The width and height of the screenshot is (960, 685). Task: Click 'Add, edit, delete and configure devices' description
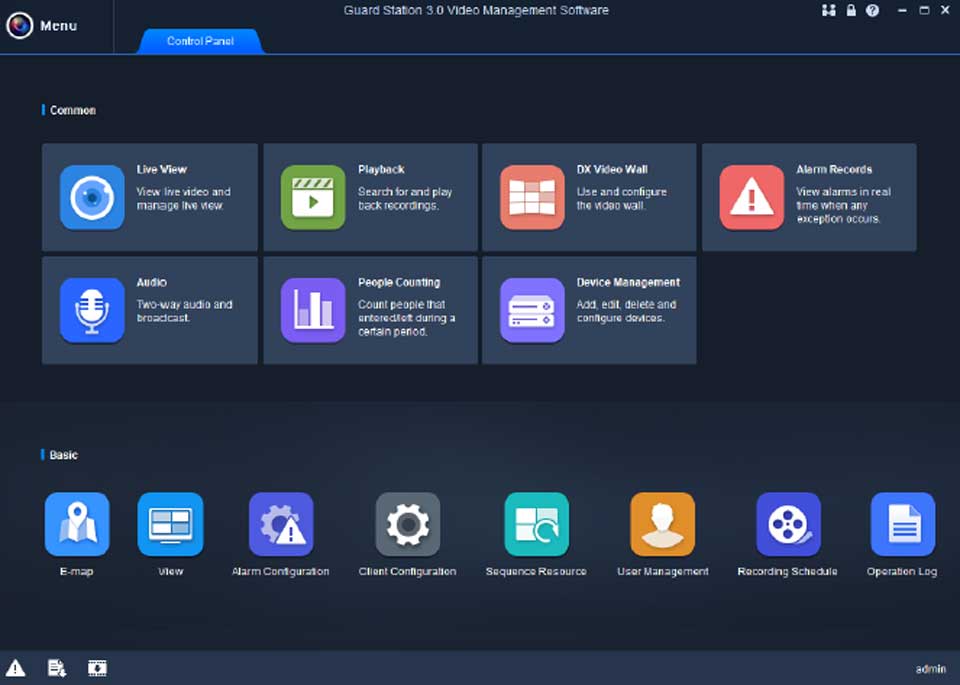coord(626,311)
